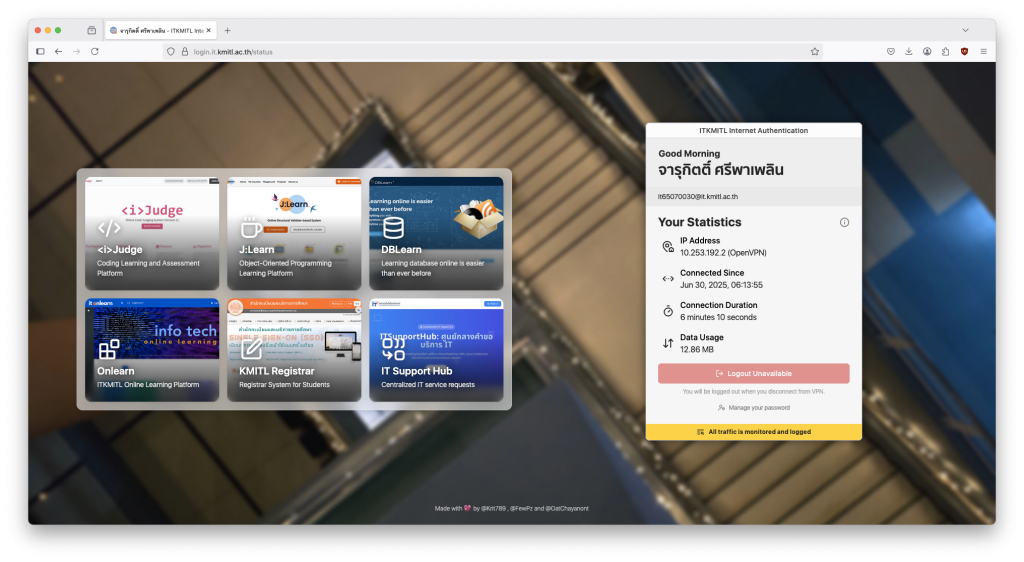The height and width of the screenshot is (562, 1024).
Task: Click the email it65070030@it.kmitl.ac.th
Action: (x=697, y=196)
